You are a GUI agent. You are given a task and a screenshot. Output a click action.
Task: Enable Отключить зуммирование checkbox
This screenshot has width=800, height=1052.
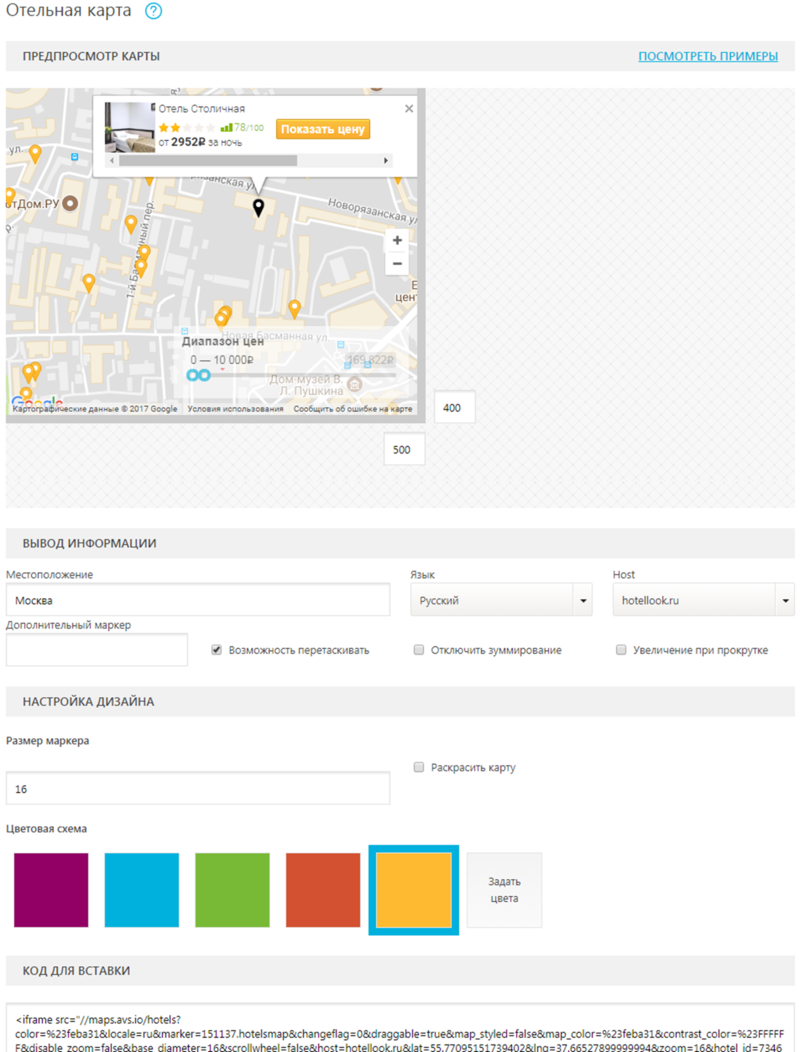(419, 650)
